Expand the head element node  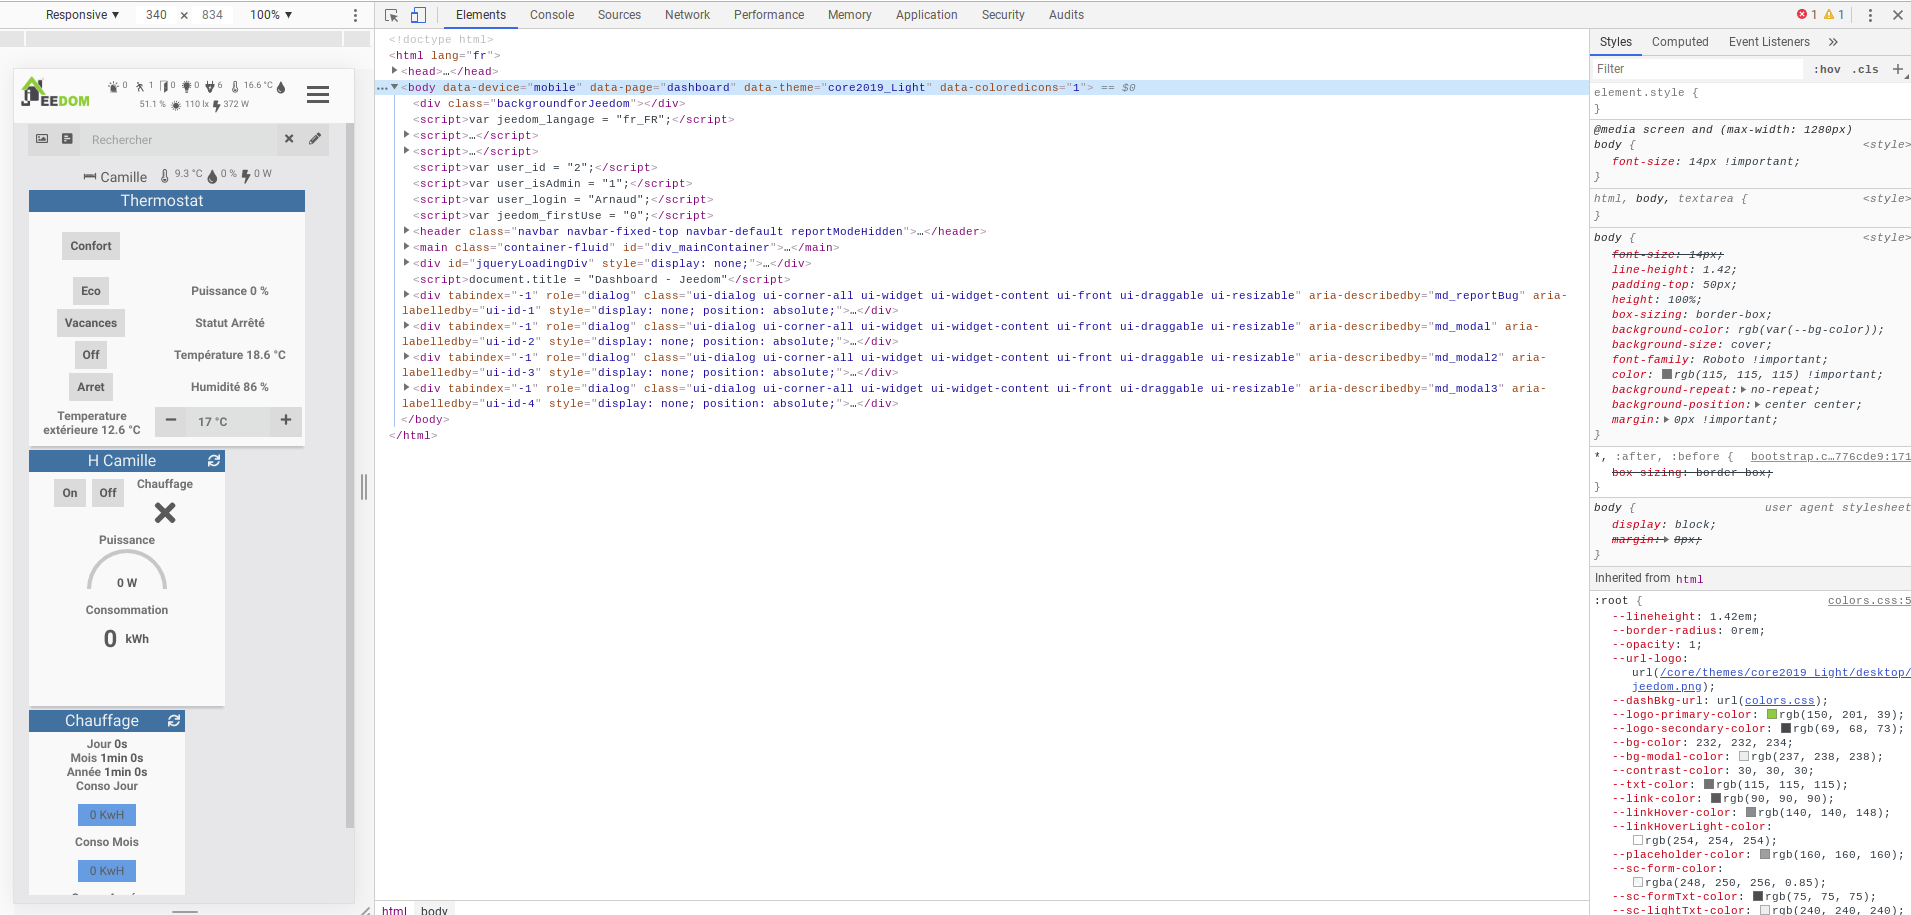395,71
